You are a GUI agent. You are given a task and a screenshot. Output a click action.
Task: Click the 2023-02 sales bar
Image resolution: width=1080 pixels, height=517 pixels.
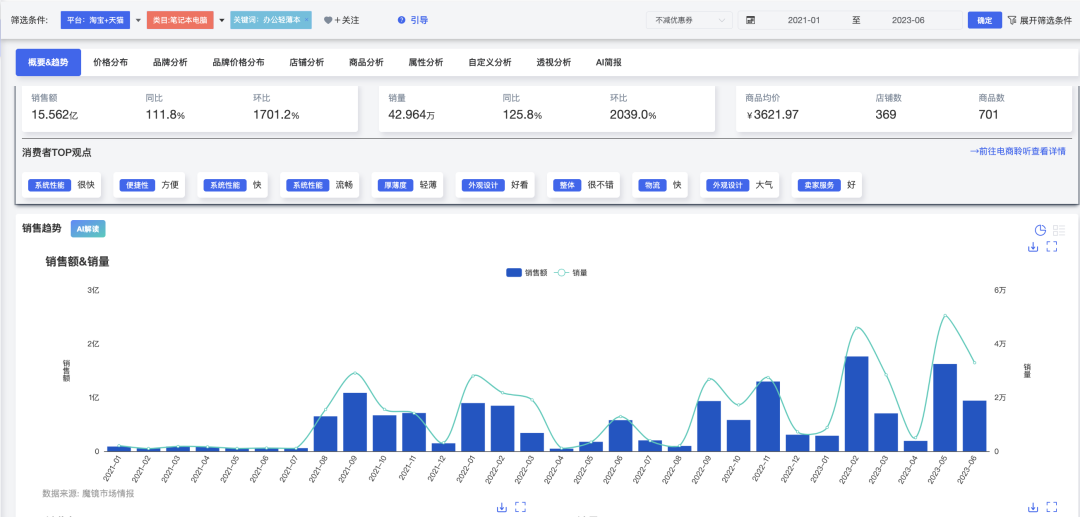tap(856, 404)
